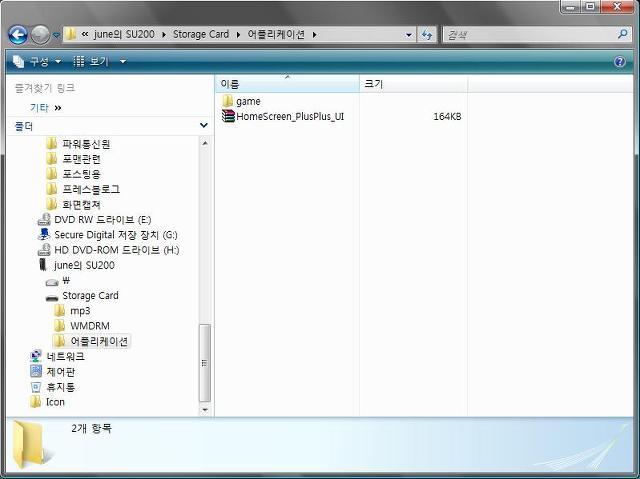Select 'june의 SU200' label in folder tree
The height and width of the screenshot is (479, 640).
(x=84, y=265)
